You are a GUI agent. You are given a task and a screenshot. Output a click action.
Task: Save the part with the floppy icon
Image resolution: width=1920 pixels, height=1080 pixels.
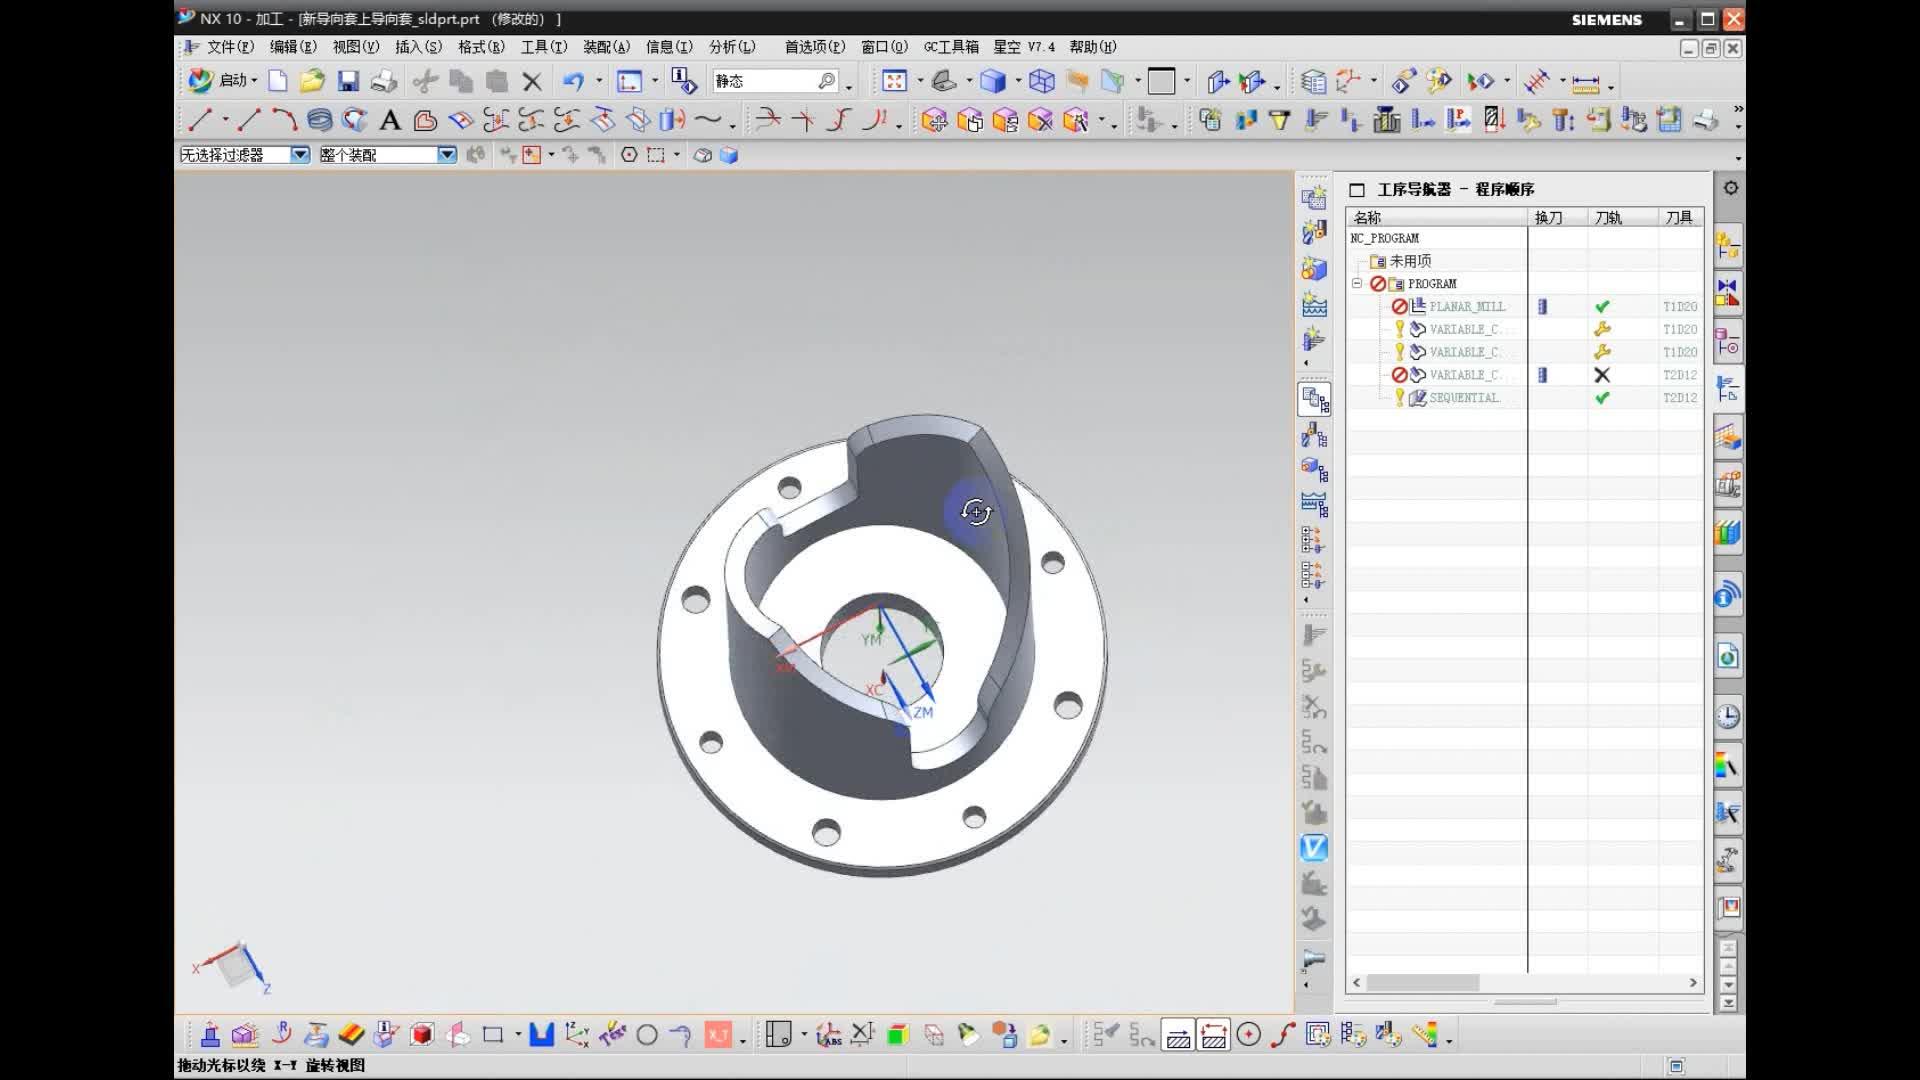point(348,81)
